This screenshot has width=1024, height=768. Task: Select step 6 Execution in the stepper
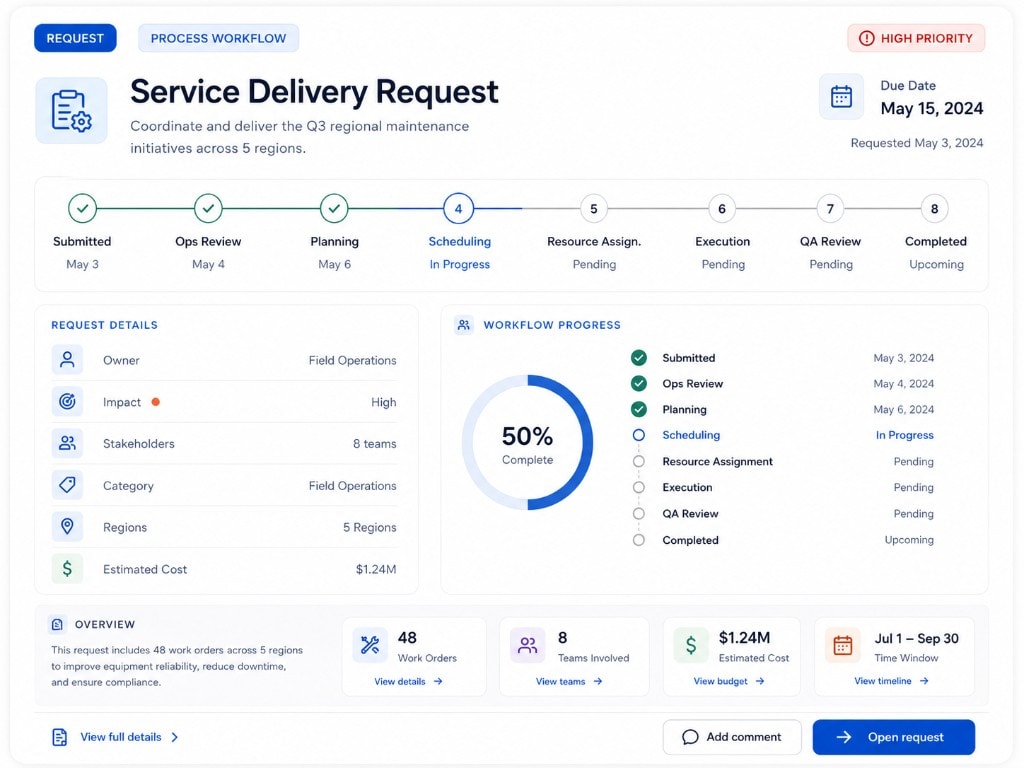click(x=722, y=209)
